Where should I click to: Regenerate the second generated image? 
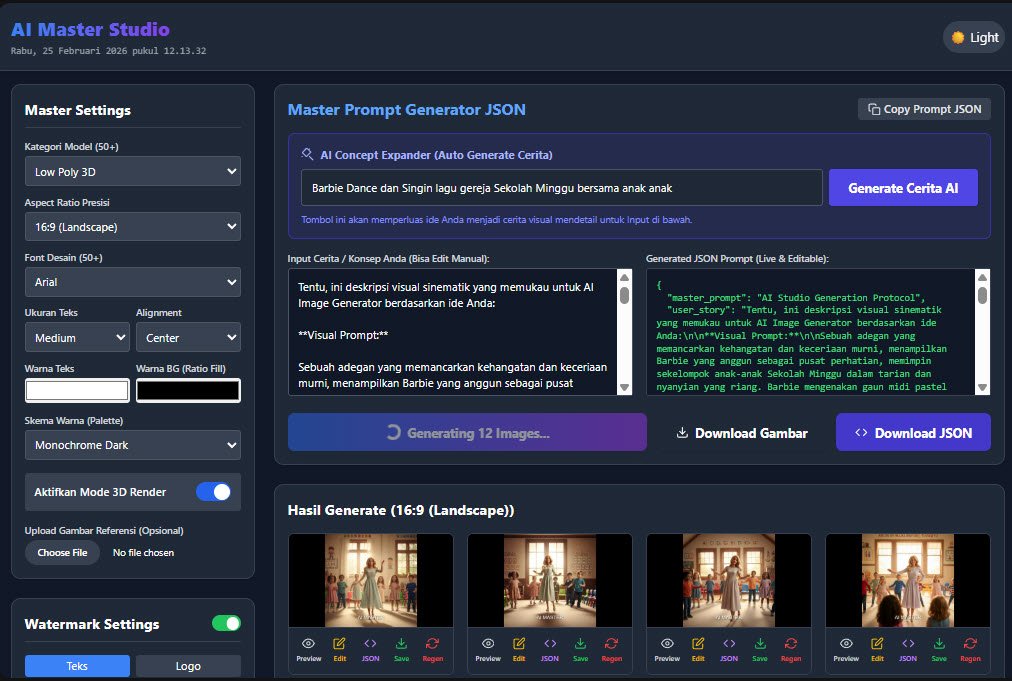click(x=612, y=649)
